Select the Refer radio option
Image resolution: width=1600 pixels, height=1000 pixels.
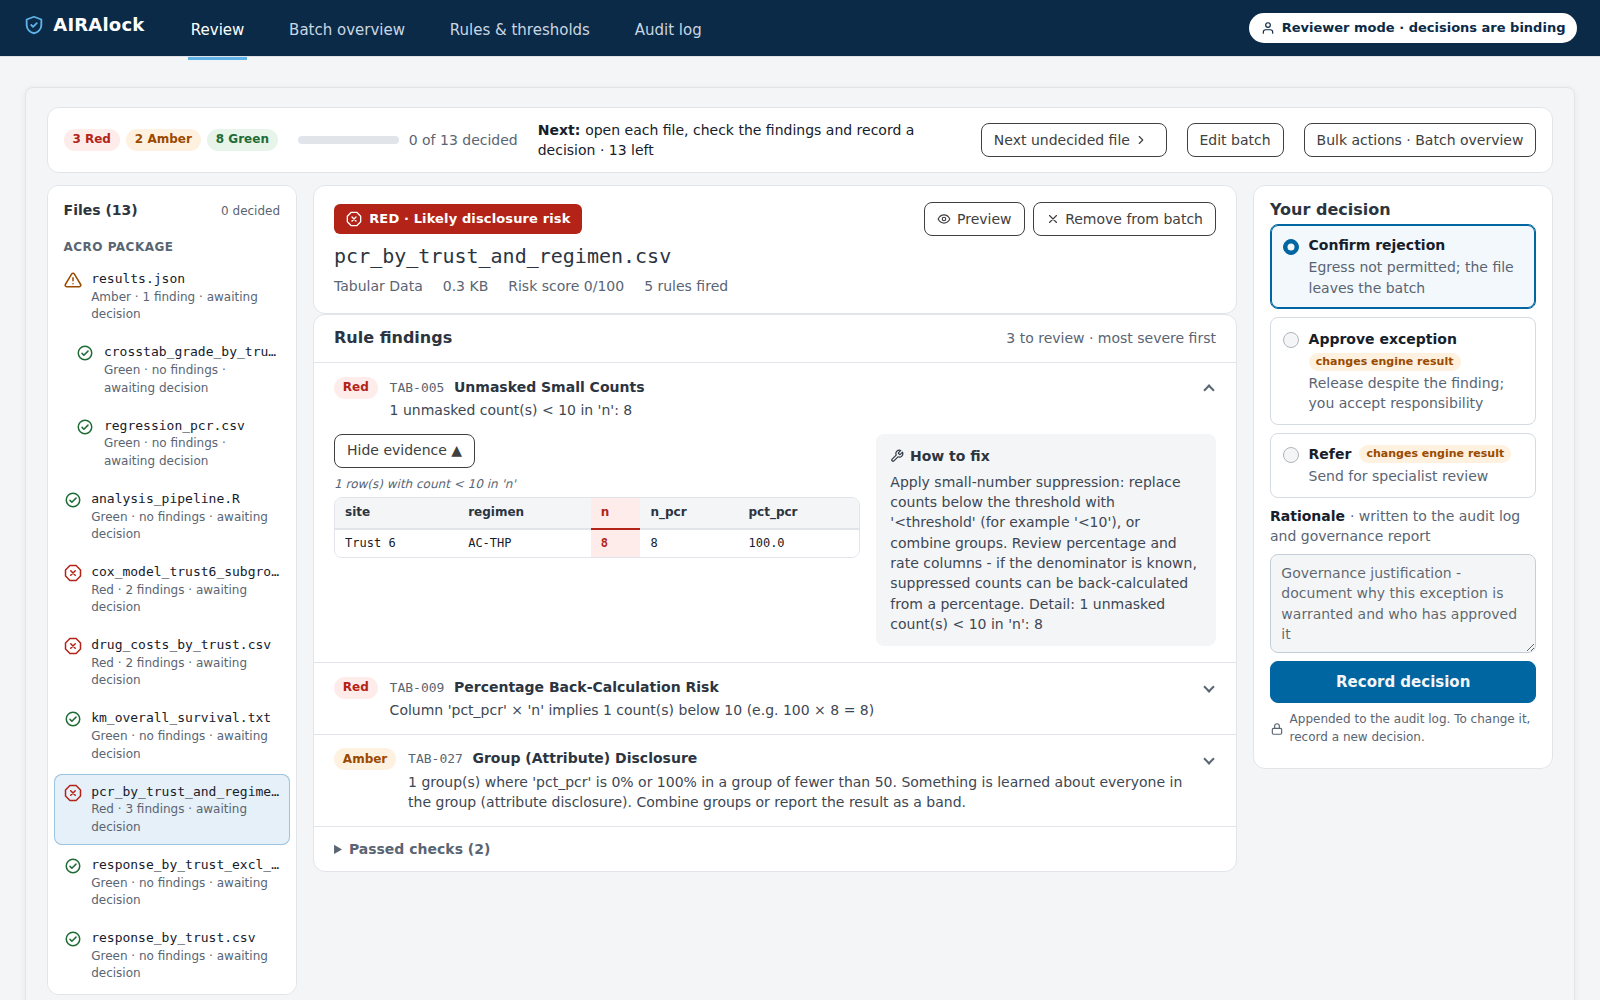[1291, 455]
